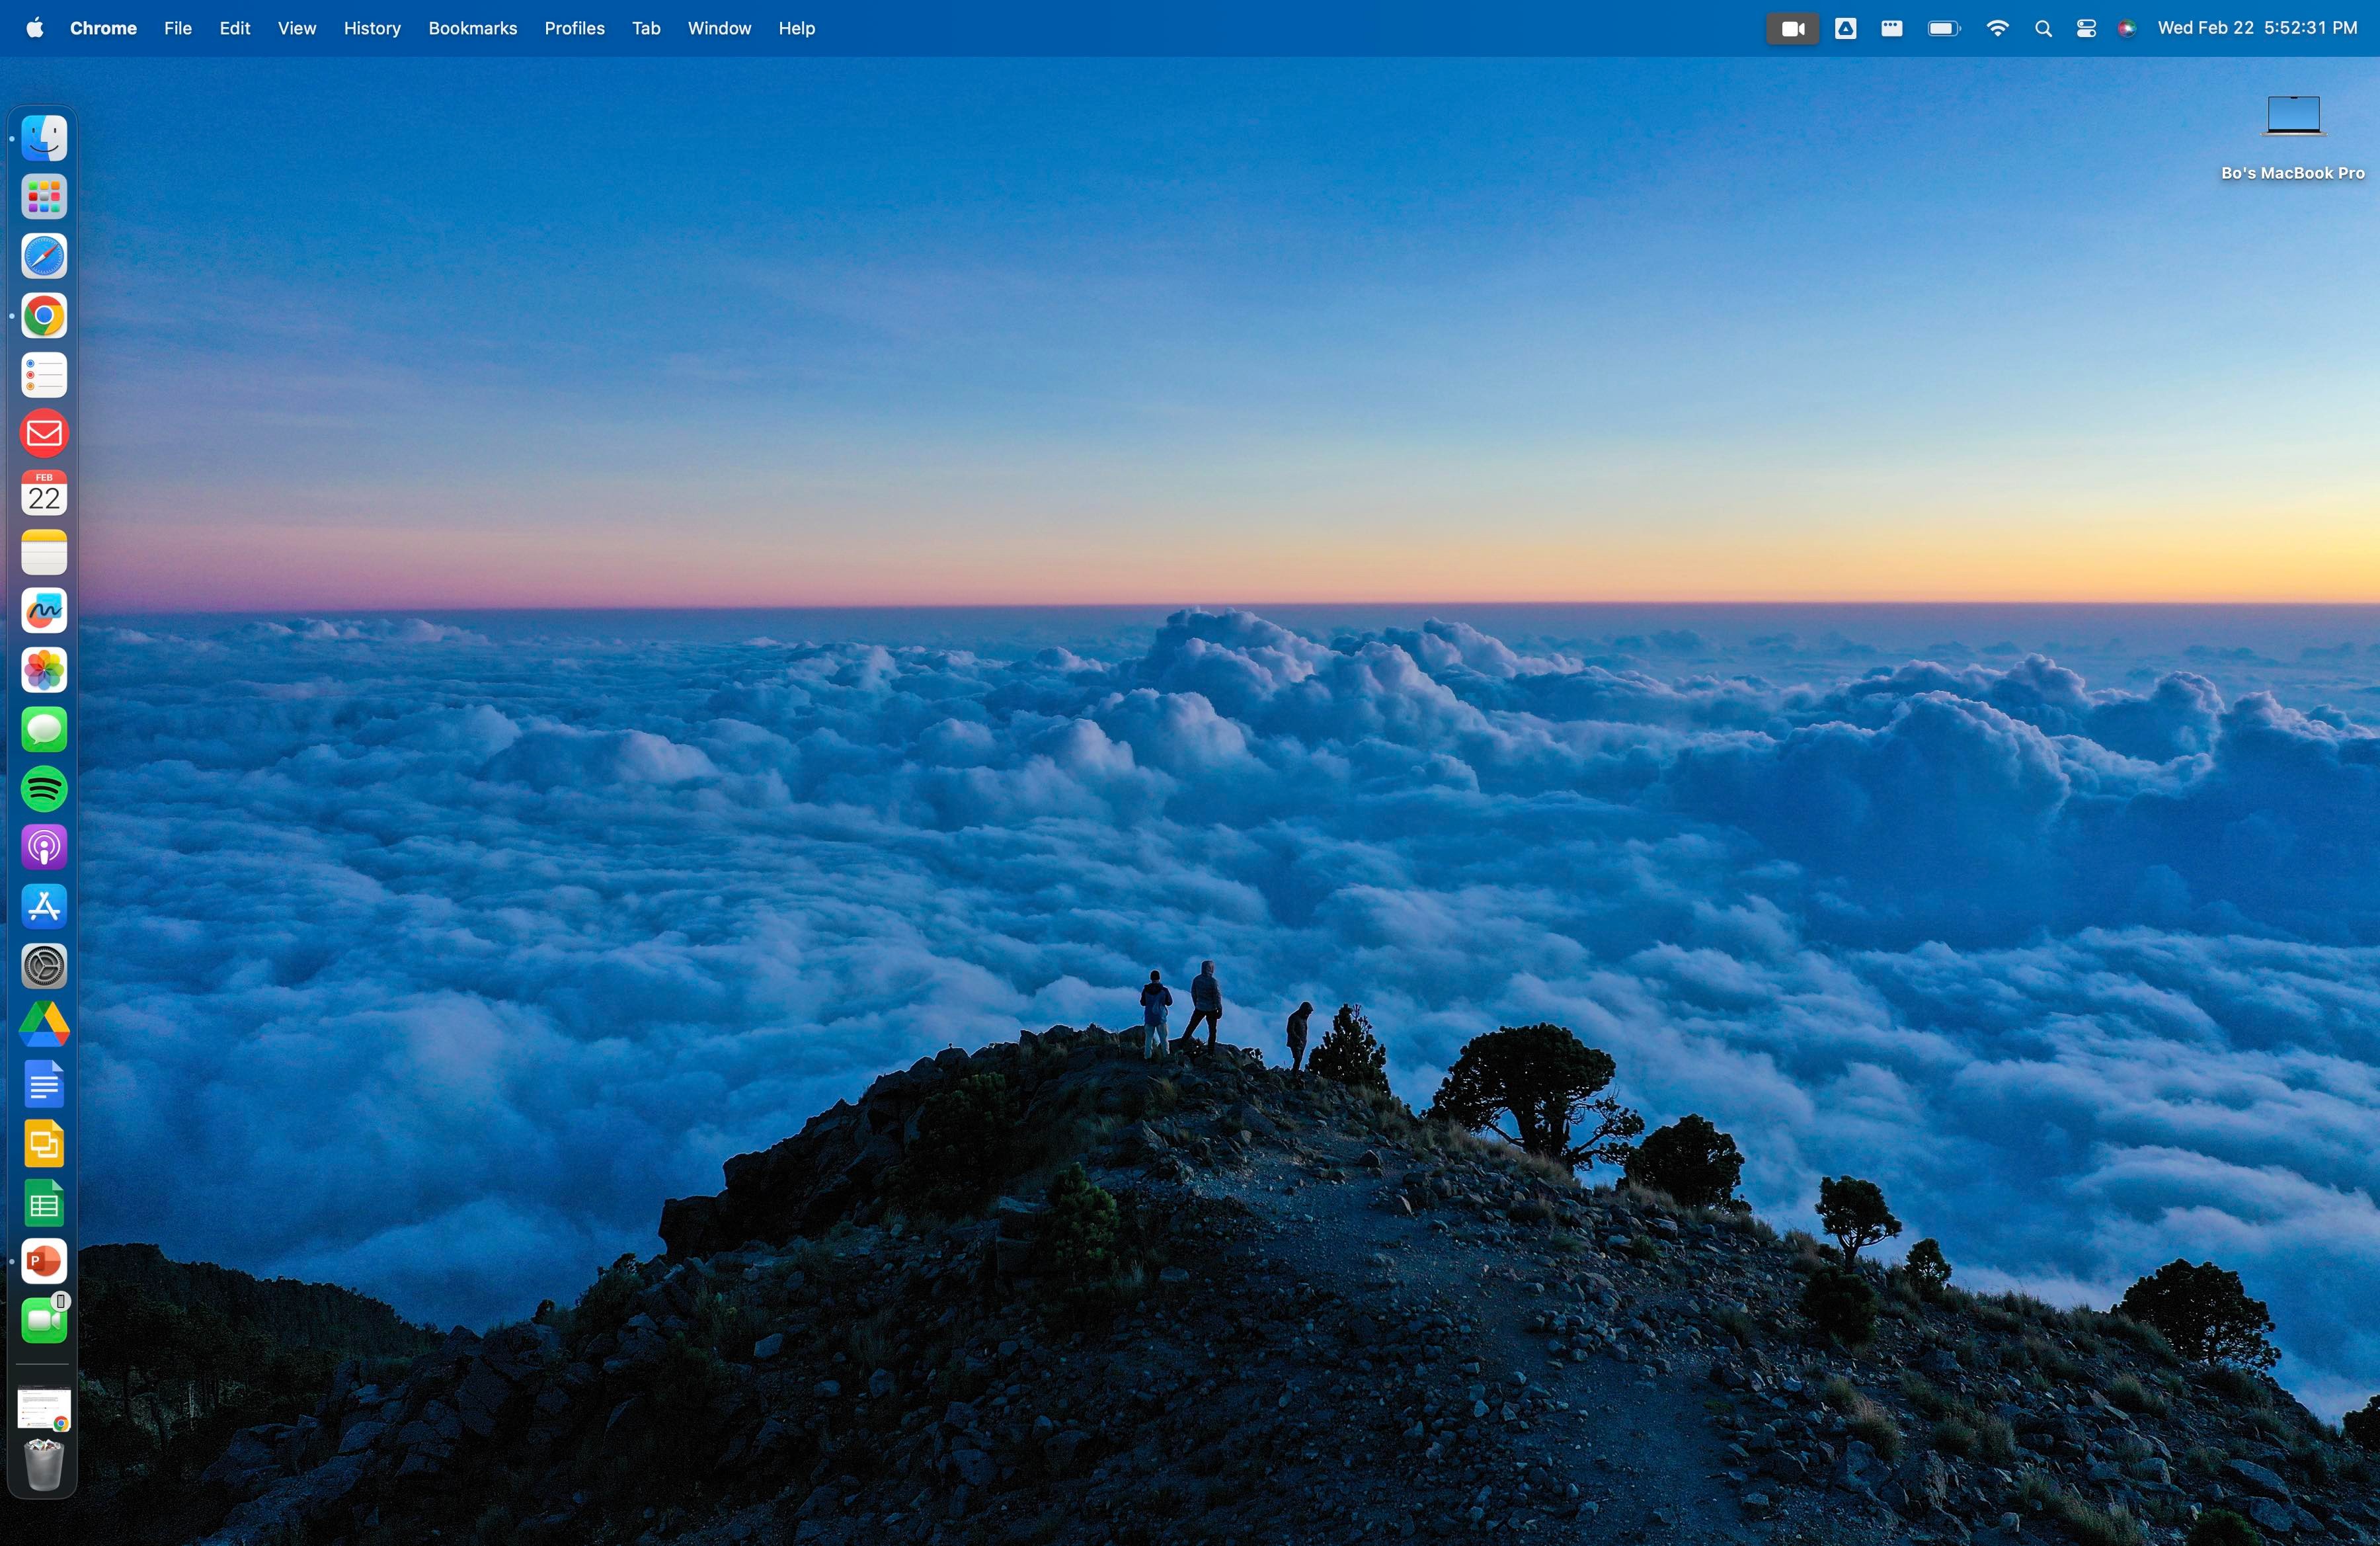2380x1546 pixels.
Task: Open Control Center in menu bar
Action: tap(2085, 29)
